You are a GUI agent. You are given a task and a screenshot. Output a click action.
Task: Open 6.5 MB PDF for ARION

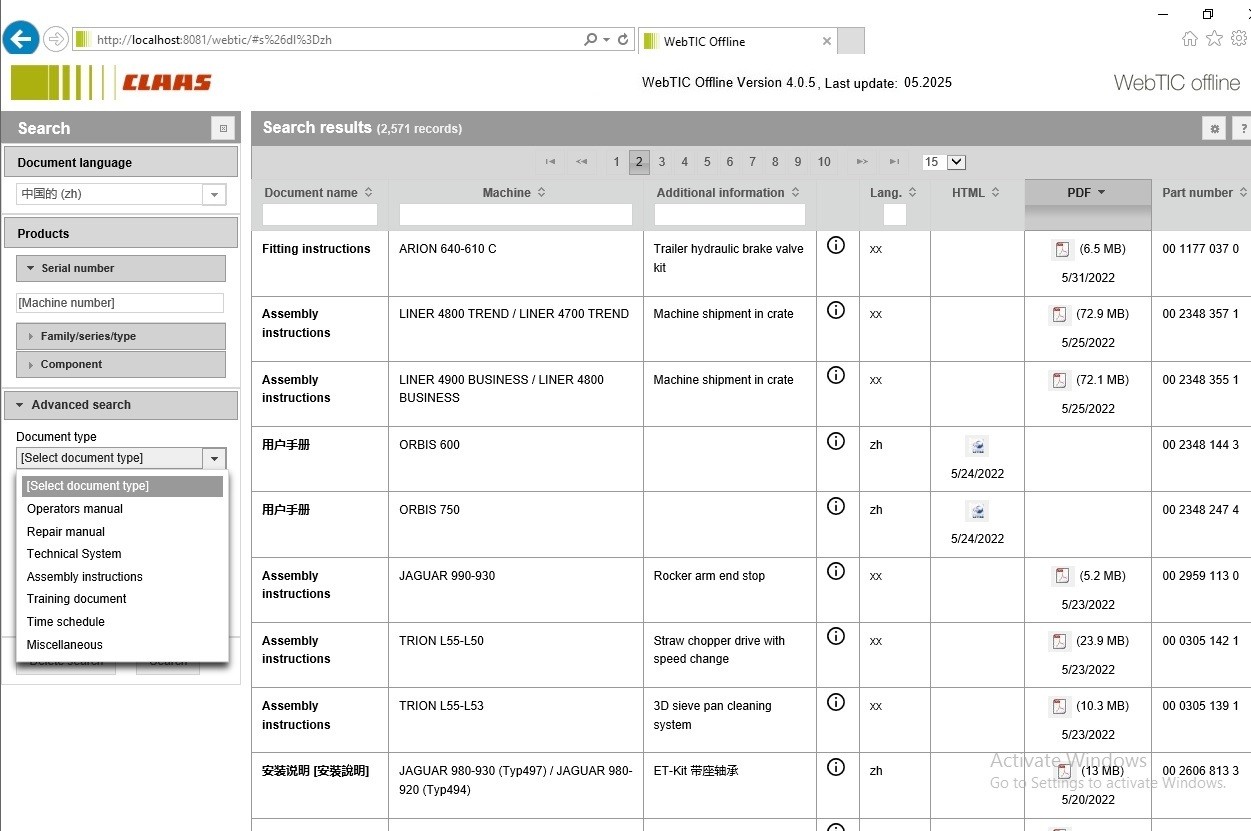click(1061, 249)
